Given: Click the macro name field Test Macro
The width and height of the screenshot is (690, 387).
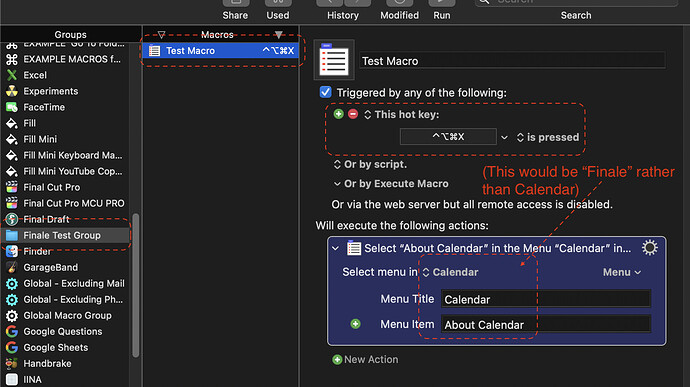Looking at the screenshot, I should coord(513,61).
